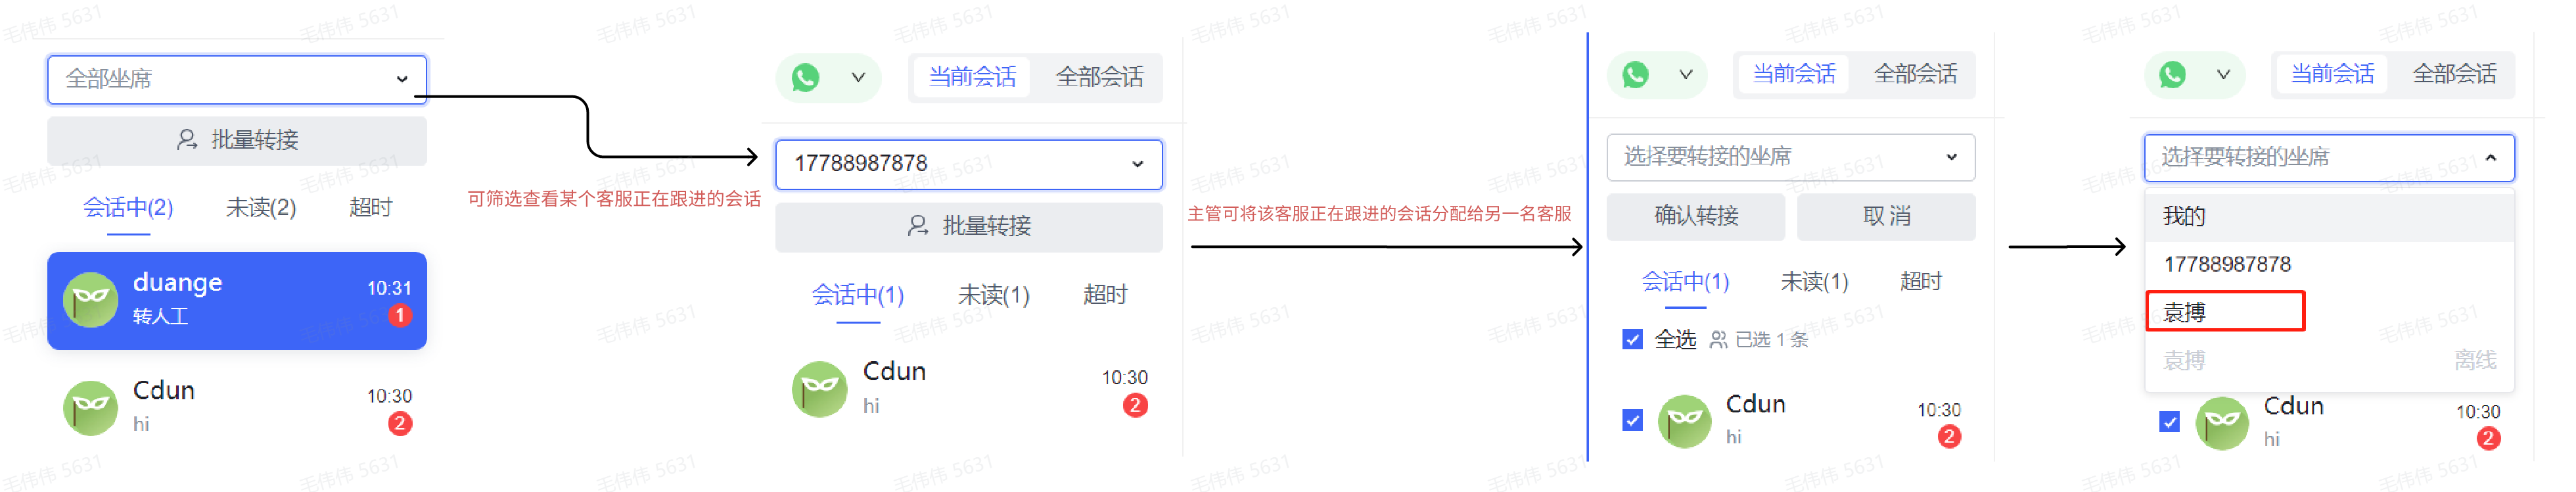This screenshot has height=492, width=2576.
Task: Toggle the 全选 checkbox
Action: tap(1632, 339)
